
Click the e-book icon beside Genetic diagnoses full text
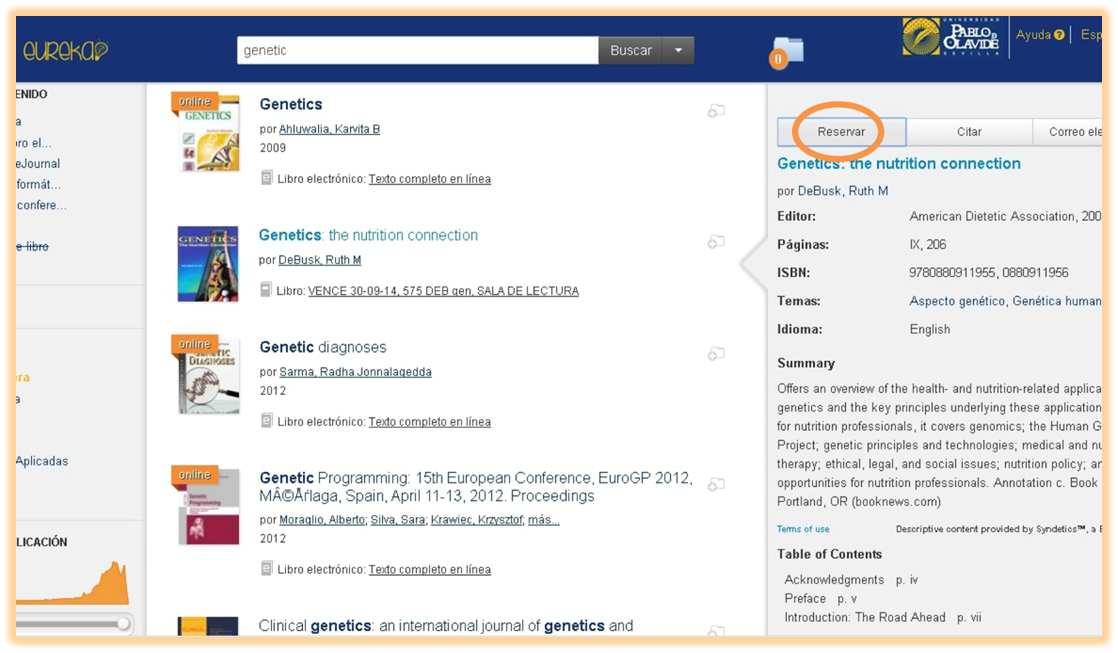266,421
